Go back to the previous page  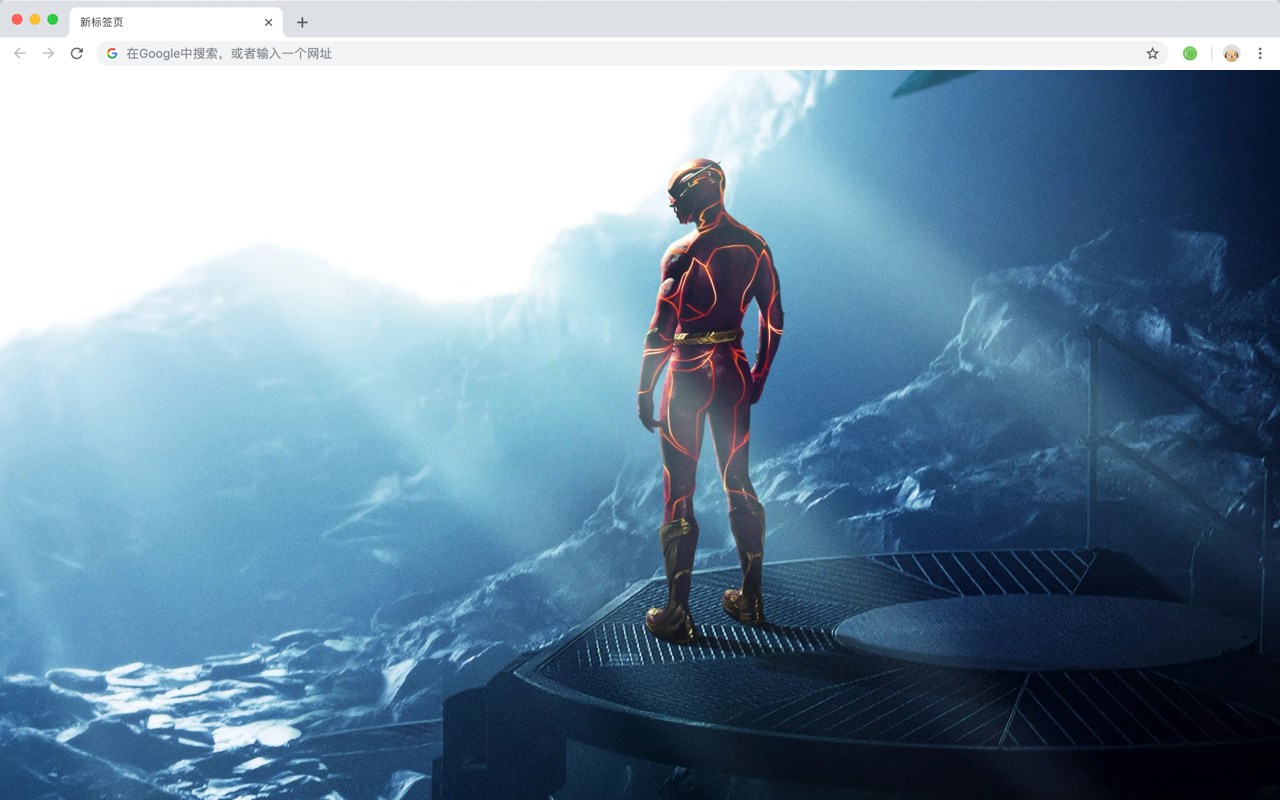click(20, 53)
